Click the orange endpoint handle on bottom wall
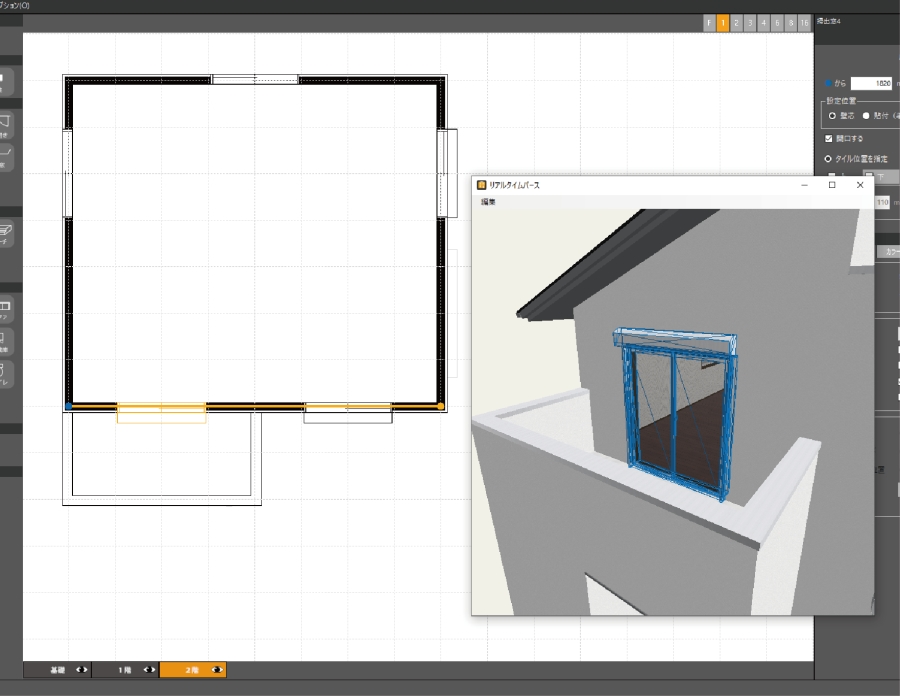The width and height of the screenshot is (900, 696). [441, 406]
